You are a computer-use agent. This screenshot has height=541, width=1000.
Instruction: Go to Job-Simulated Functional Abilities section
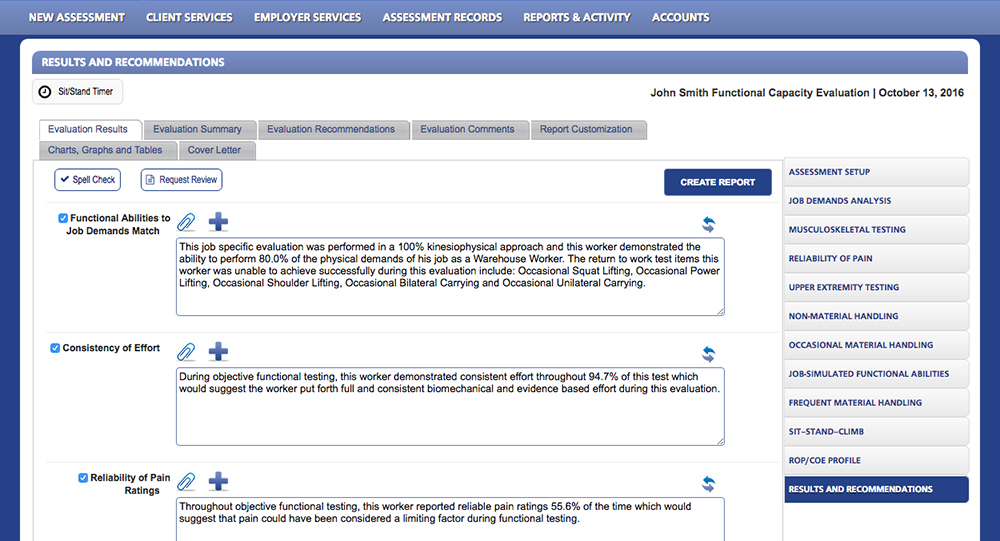click(876, 374)
